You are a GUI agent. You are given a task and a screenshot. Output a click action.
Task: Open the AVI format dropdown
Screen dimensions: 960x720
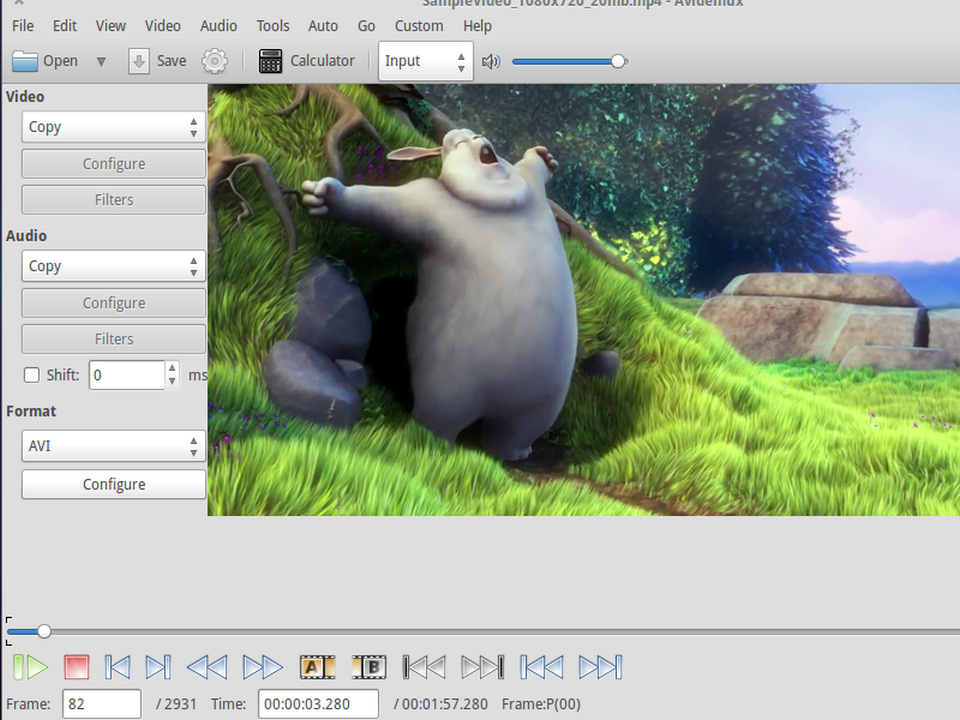pyautogui.click(x=114, y=446)
